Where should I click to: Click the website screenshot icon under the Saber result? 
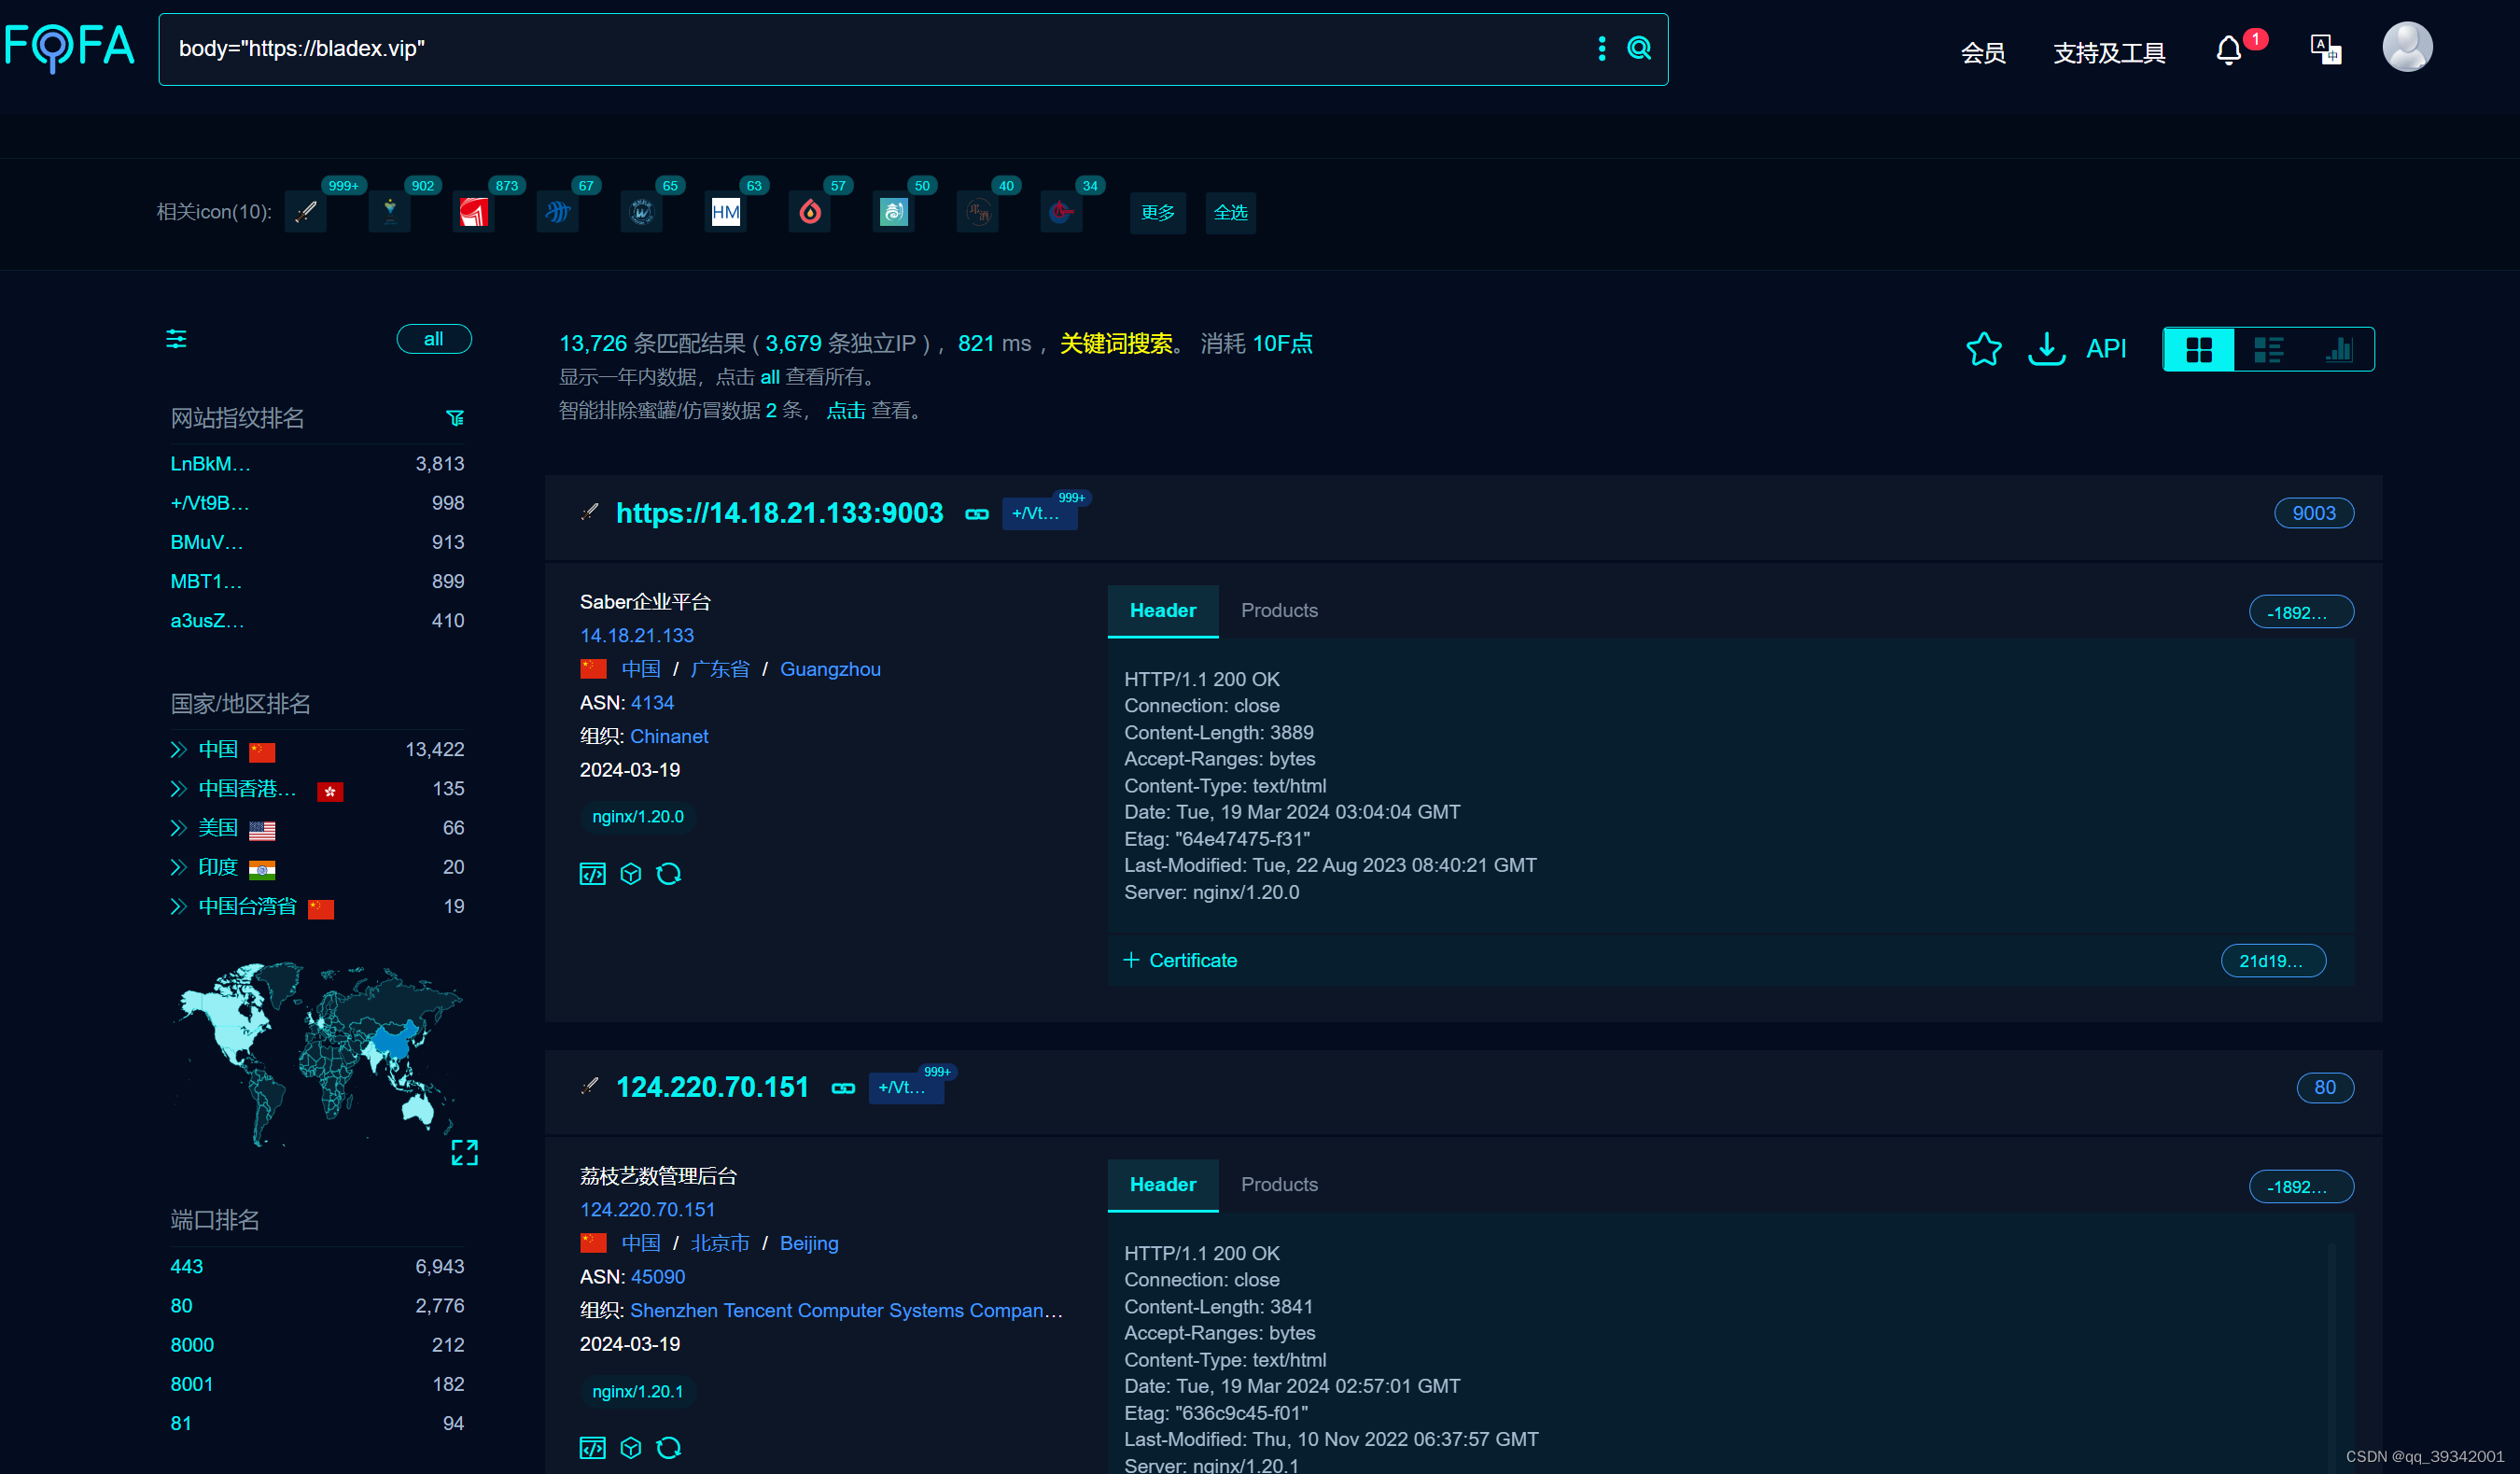coord(592,873)
